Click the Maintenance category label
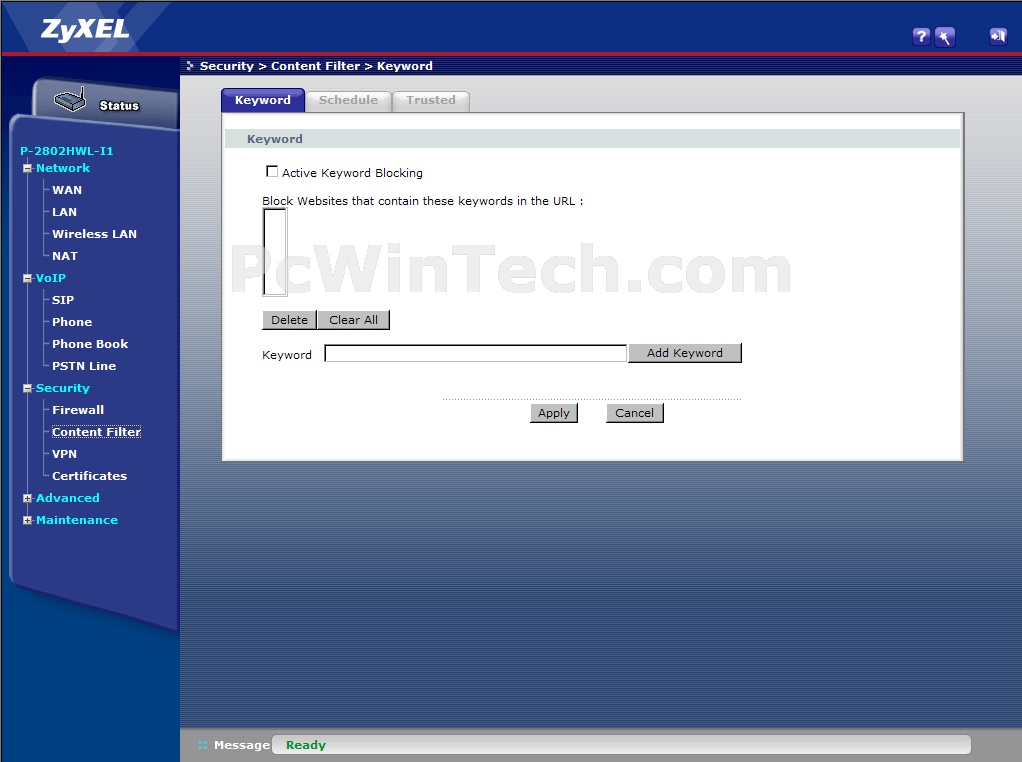The height and width of the screenshot is (762, 1022). (77, 520)
